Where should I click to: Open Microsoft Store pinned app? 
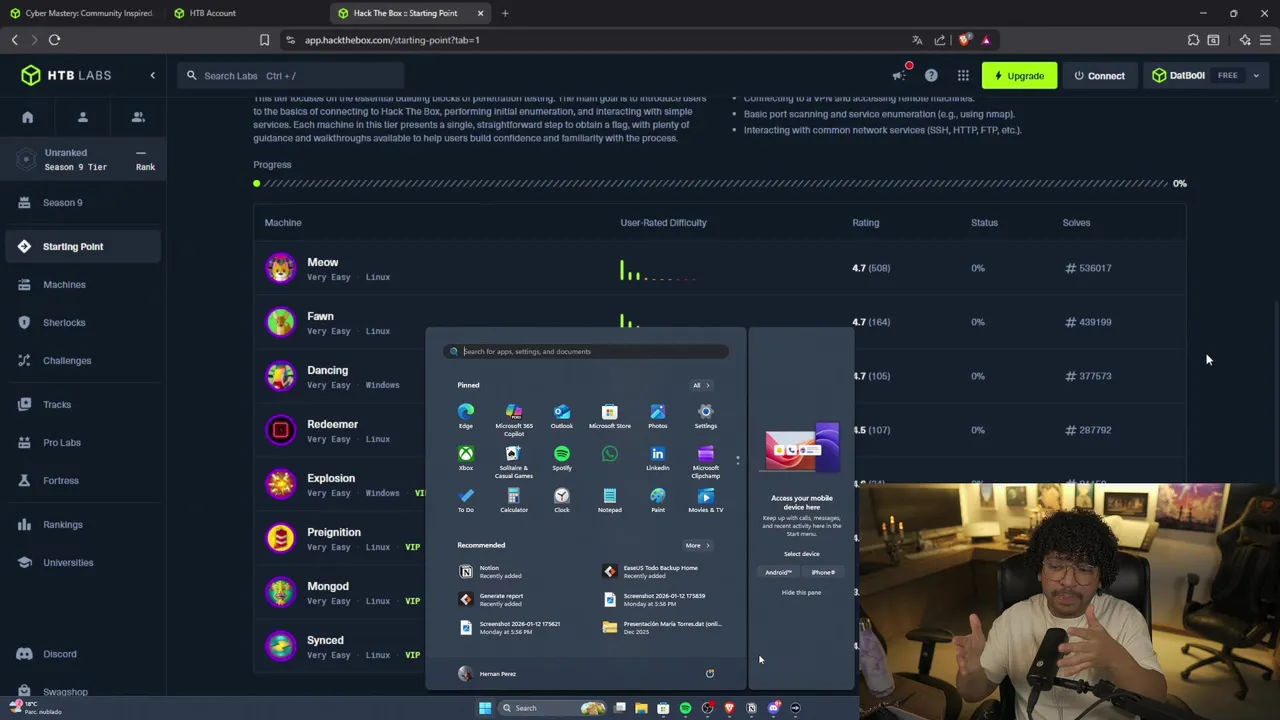click(610, 416)
